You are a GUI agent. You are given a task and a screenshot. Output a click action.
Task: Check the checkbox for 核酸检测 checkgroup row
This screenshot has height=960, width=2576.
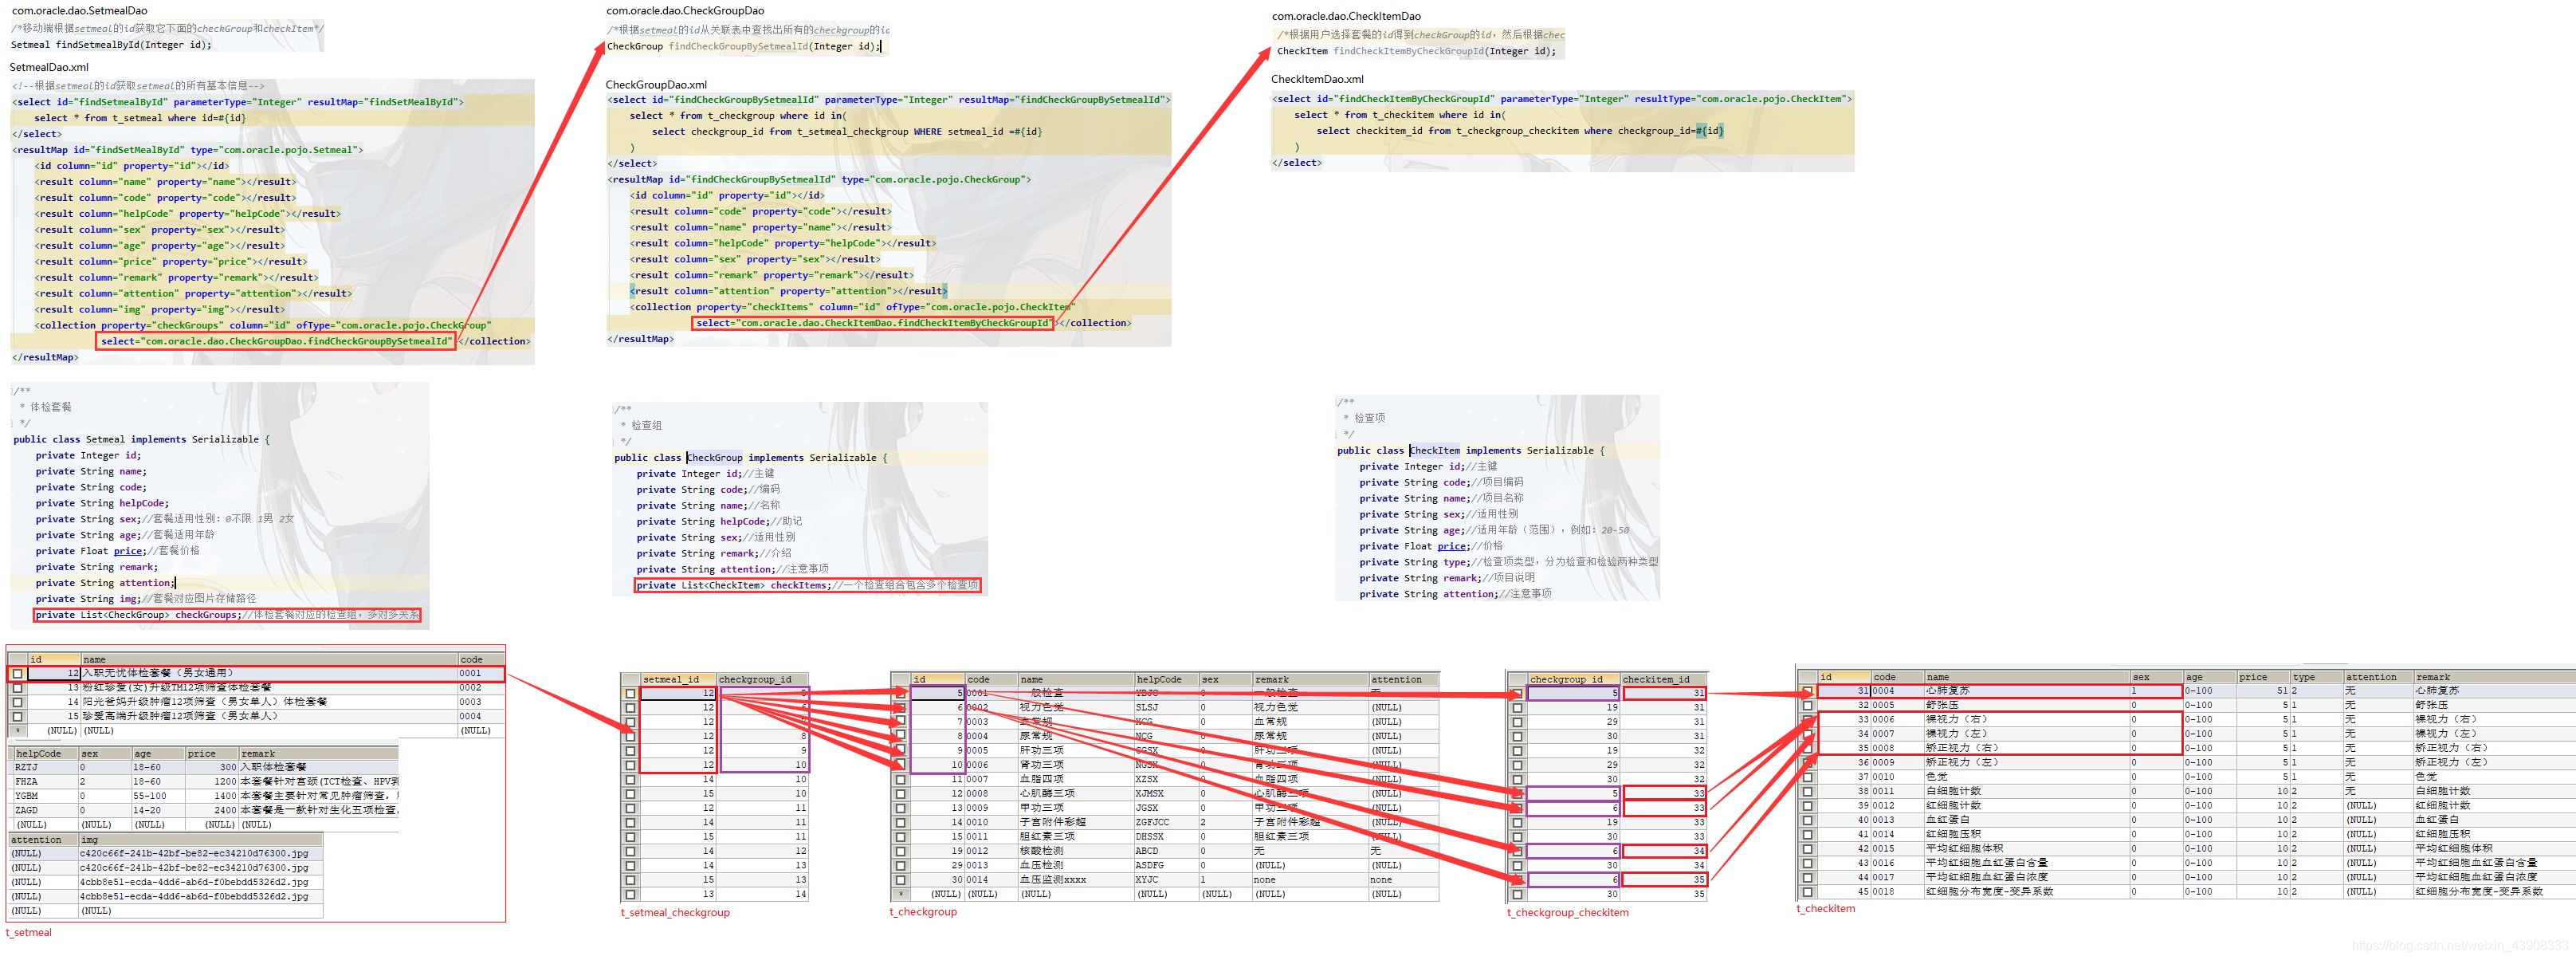tap(900, 851)
